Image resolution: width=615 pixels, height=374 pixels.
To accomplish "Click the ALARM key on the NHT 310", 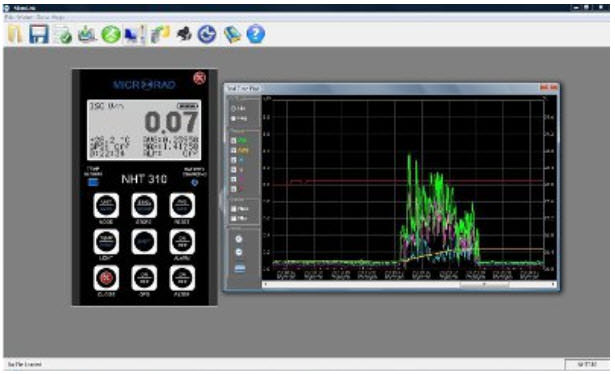I will tap(182, 242).
